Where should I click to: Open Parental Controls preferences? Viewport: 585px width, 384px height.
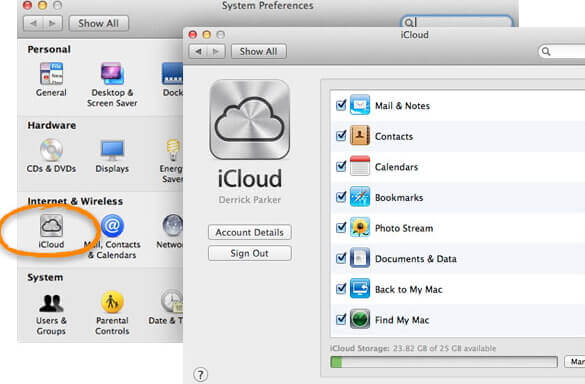112,302
